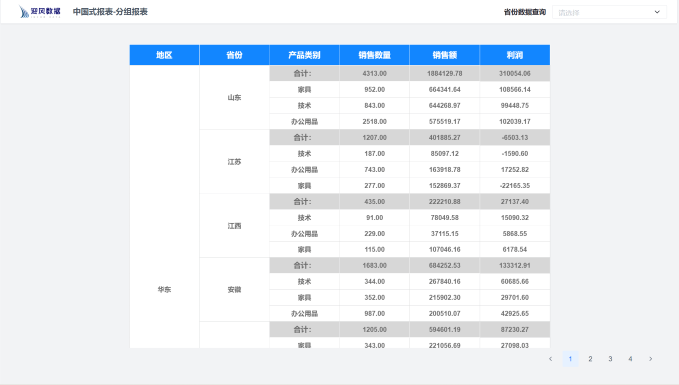
Task: Click sales total 594601.19
Action: click(445, 330)
